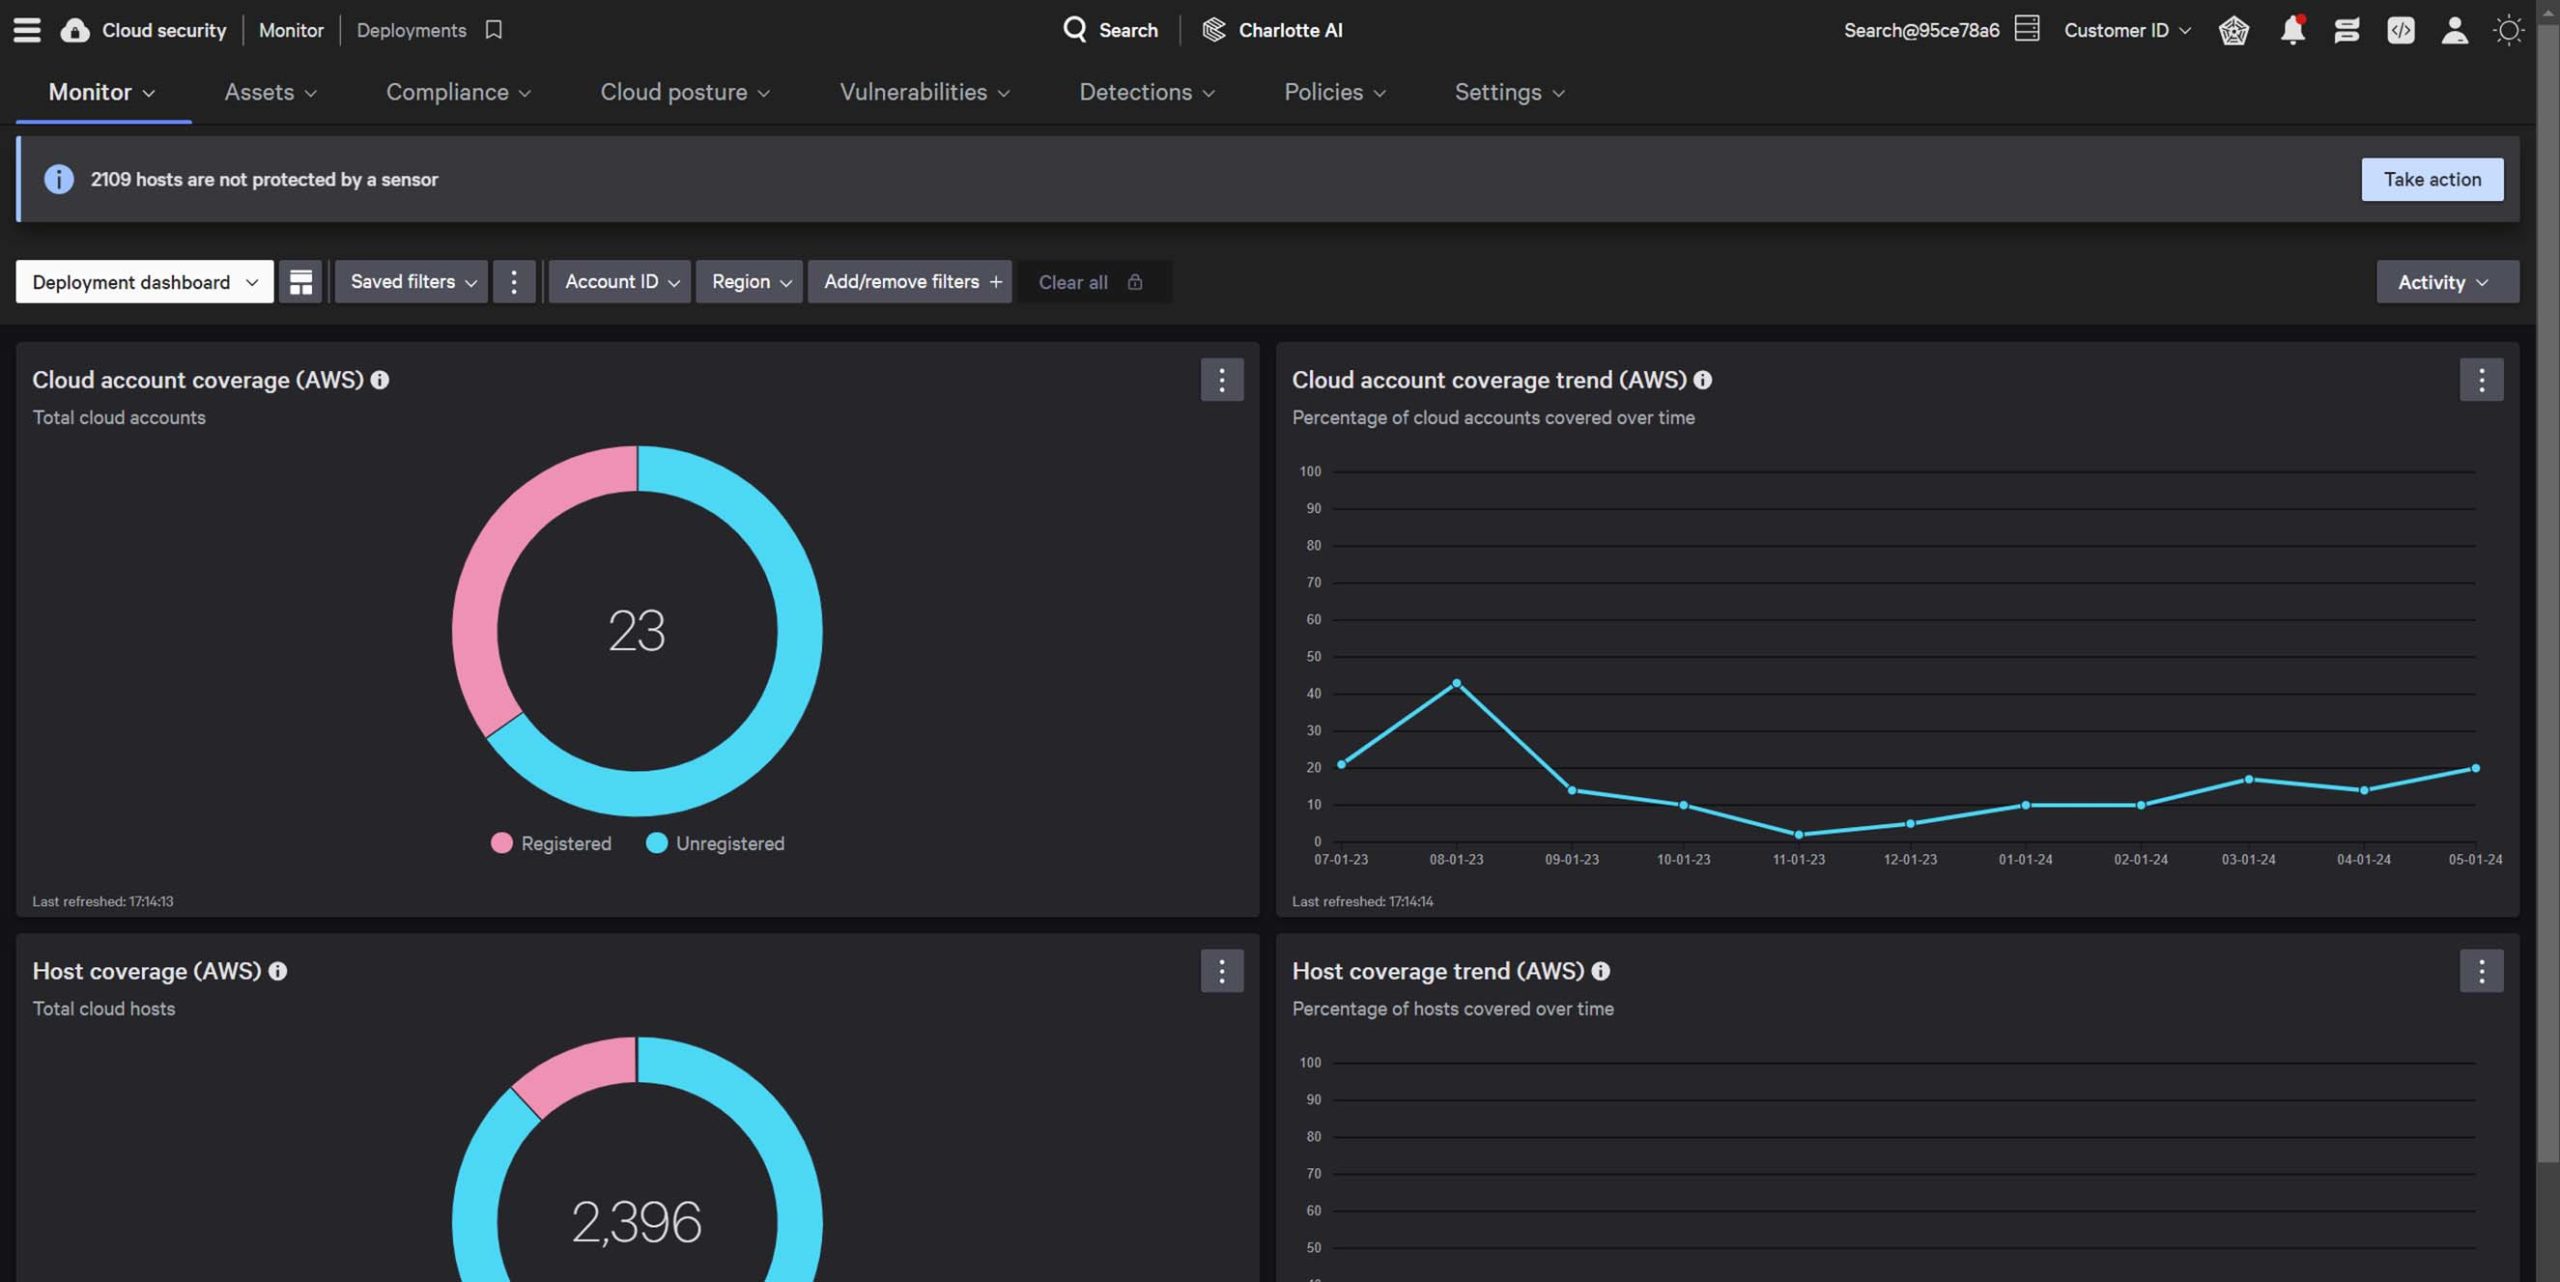Open Host coverage widget menu

coord(1222,971)
